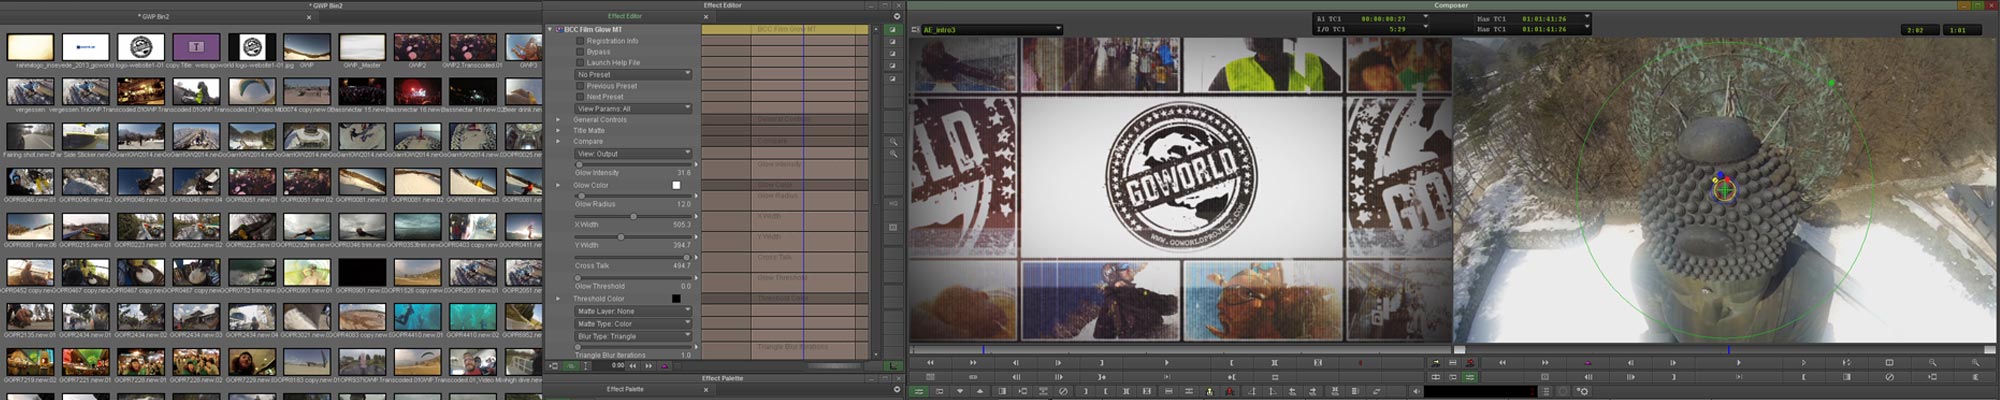The height and width of the screenshot is (400, 2000).
Task: Click Play in the record monitor controls
Action: 1738,362
